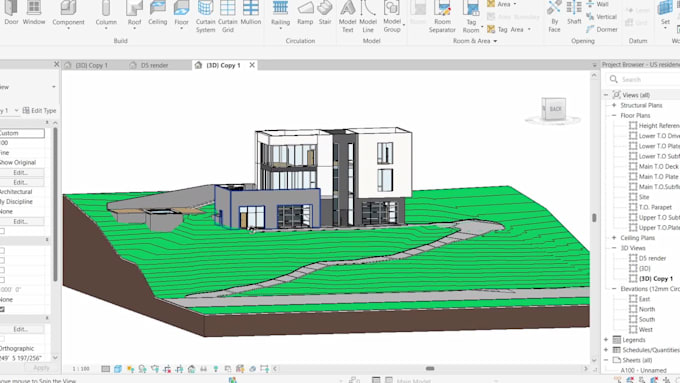Screen dimensions: 680x383
Task: Click the Edit Type button
Action: pos(39,111)
